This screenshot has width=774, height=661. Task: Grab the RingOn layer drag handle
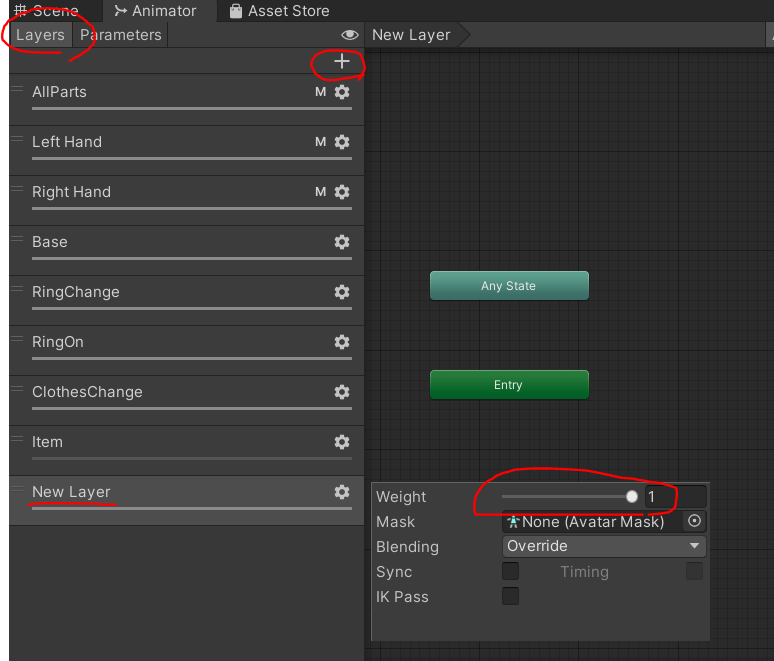pyautogui.click(x=17, y=339)
